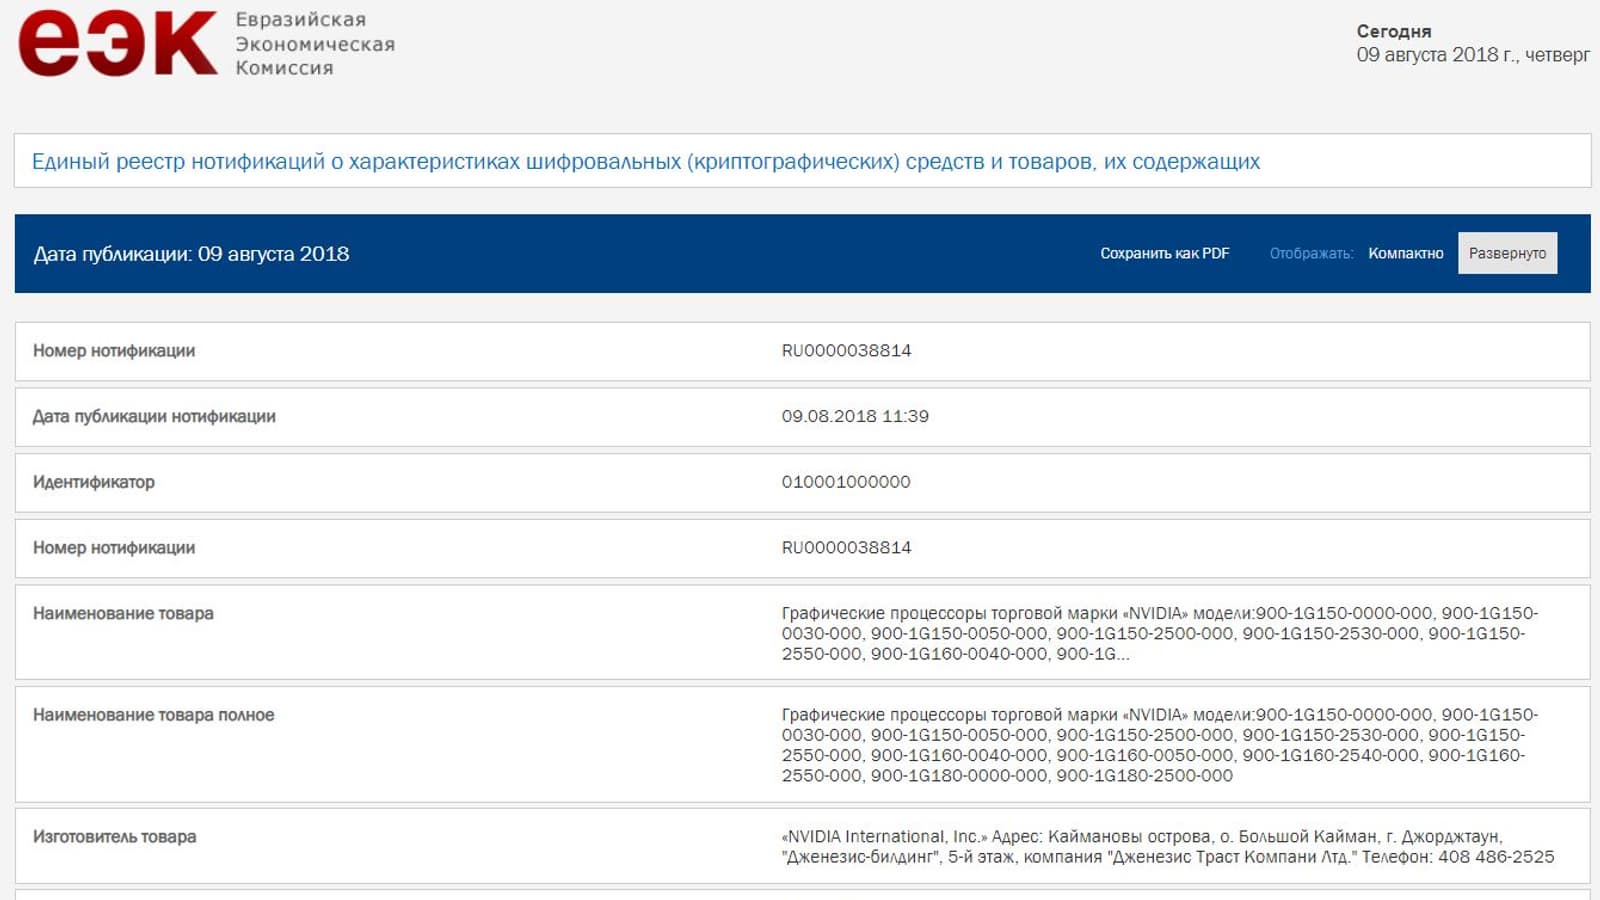This screenshot has width=1600, height=900.
Task: Click the Изготовитель товара label
Action: pos(114,837)
